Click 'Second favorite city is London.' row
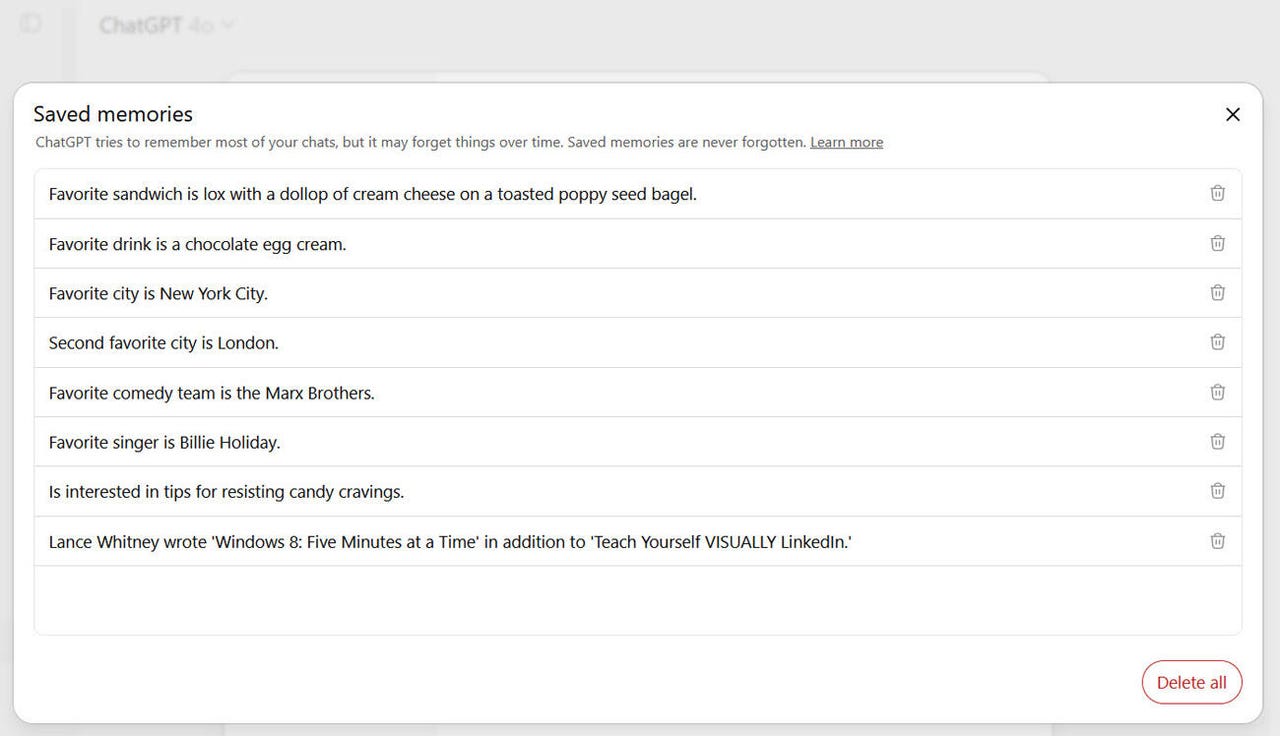The width and height of the screenshot is (1280, 736). (x=638, y=343)
